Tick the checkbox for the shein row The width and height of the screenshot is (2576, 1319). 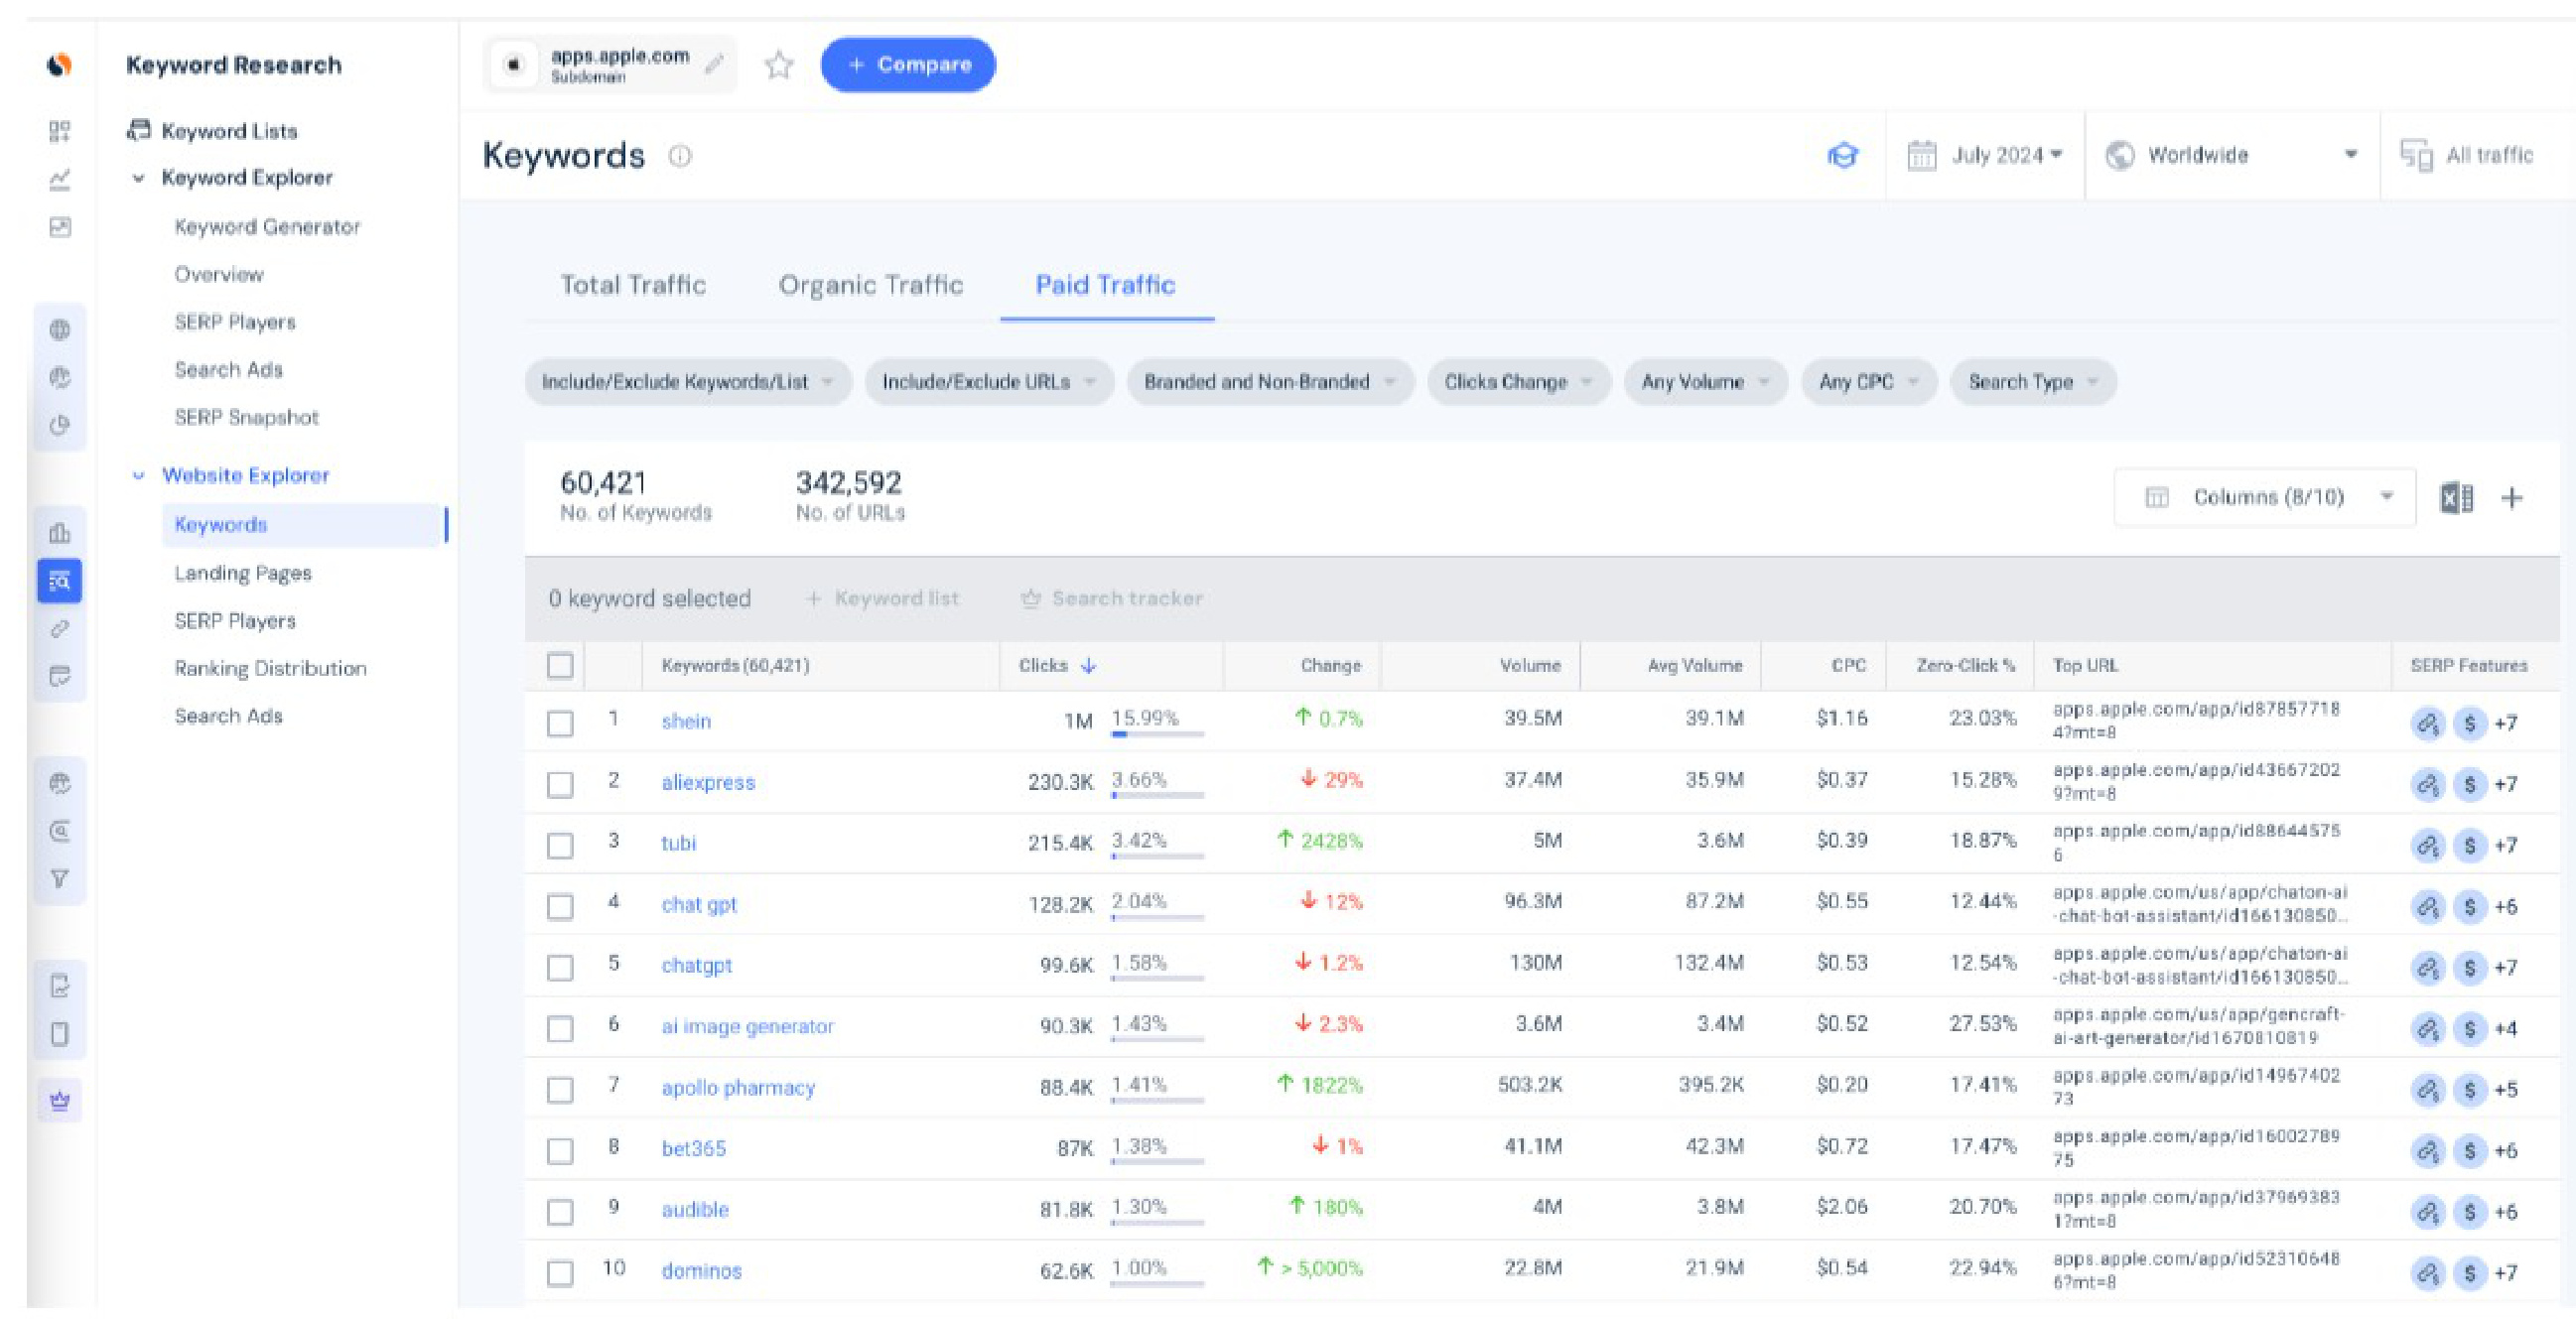[x=560, y=723]
